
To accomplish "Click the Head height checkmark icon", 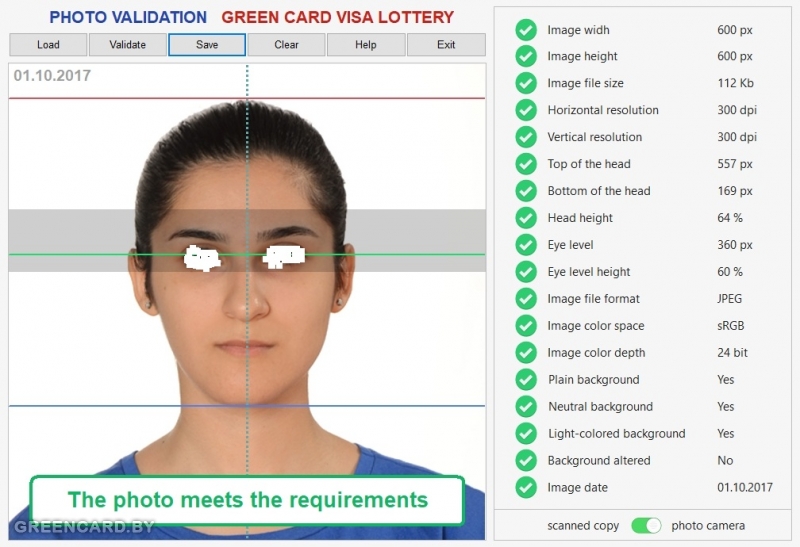I will coord(526,218).
